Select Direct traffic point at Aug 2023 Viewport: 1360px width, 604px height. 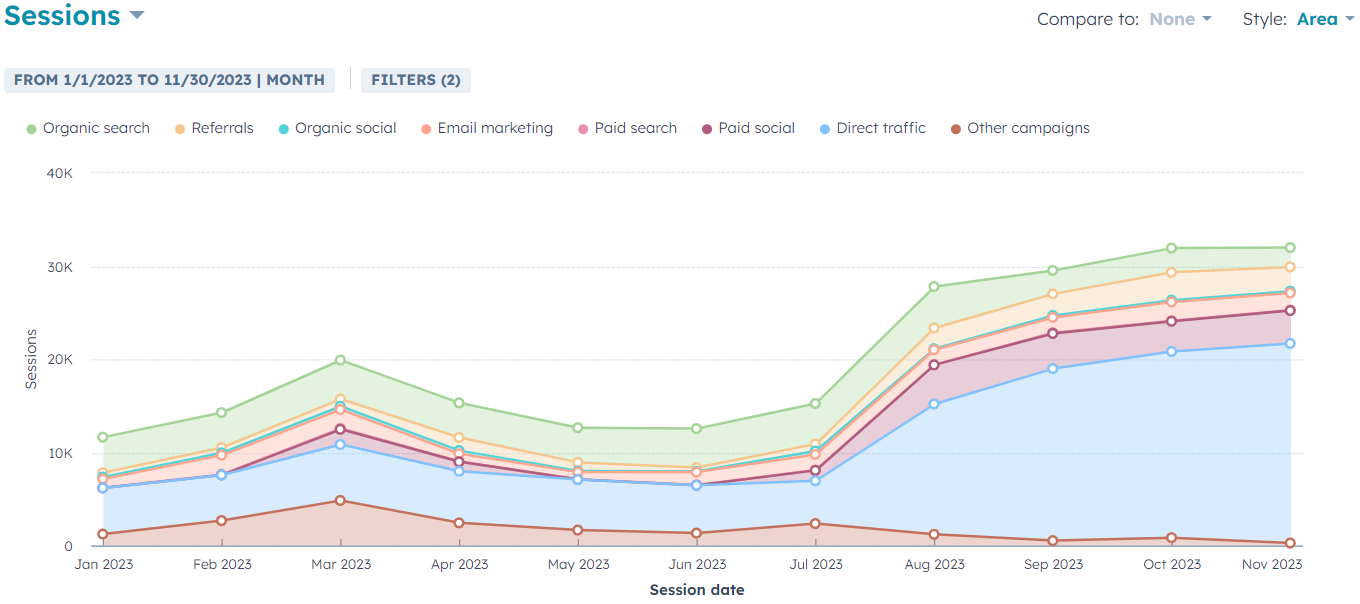[934, 404]
